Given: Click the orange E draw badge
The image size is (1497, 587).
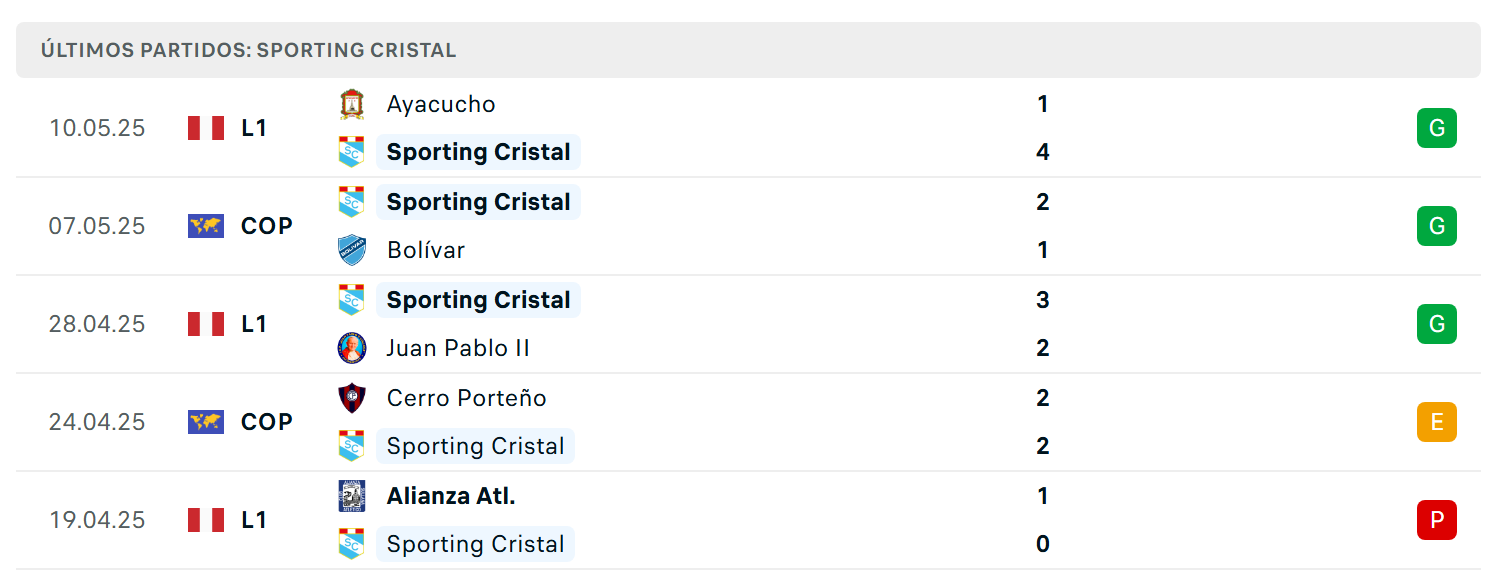Looking at the screenshot, I should pos(1437,422).
